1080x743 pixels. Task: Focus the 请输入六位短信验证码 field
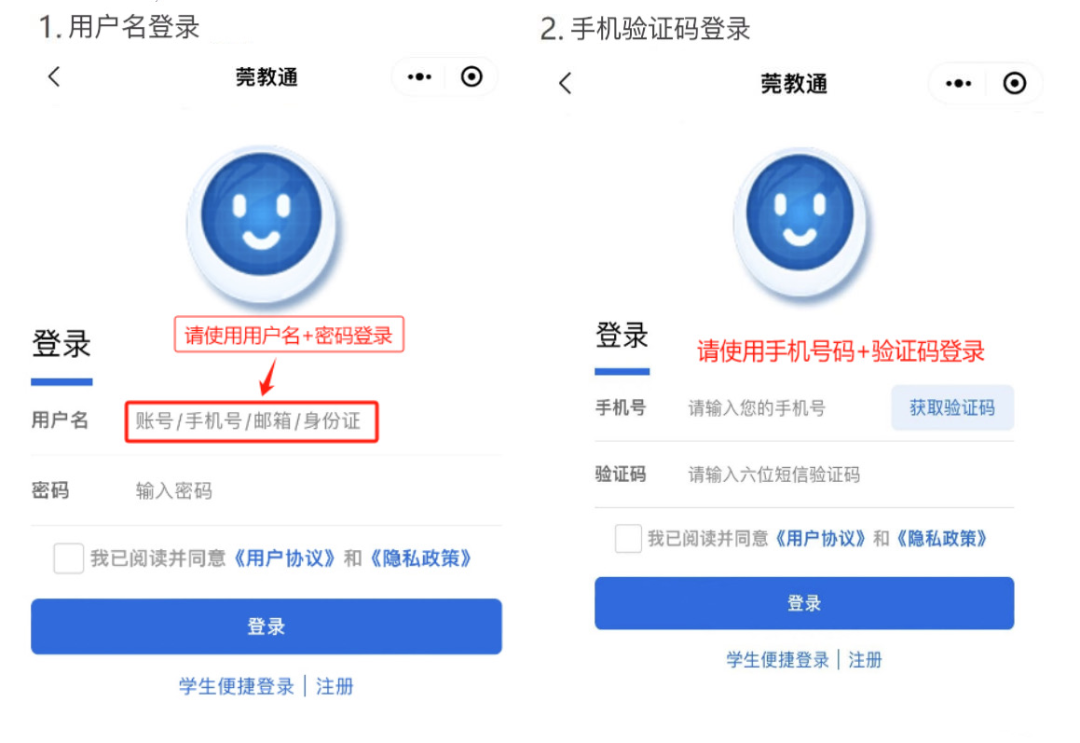tap(849, 474)
